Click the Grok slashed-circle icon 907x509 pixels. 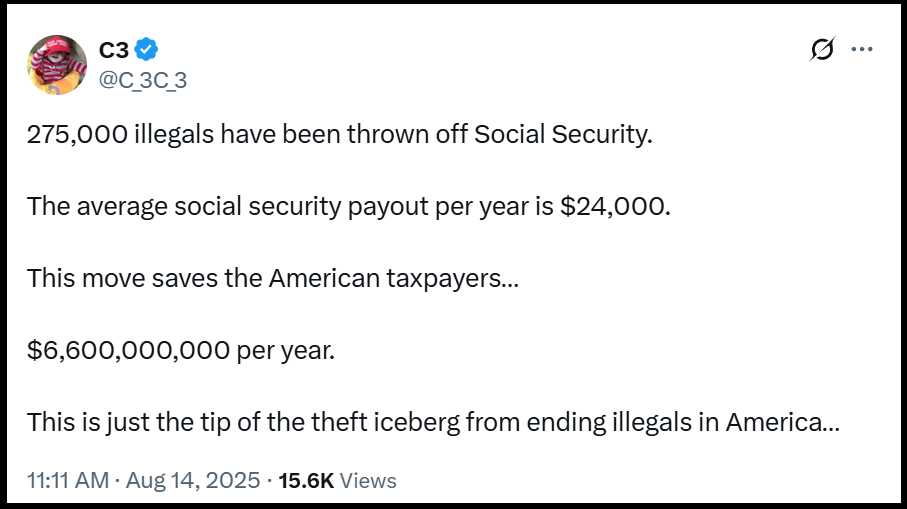click(x=821, y=50)
